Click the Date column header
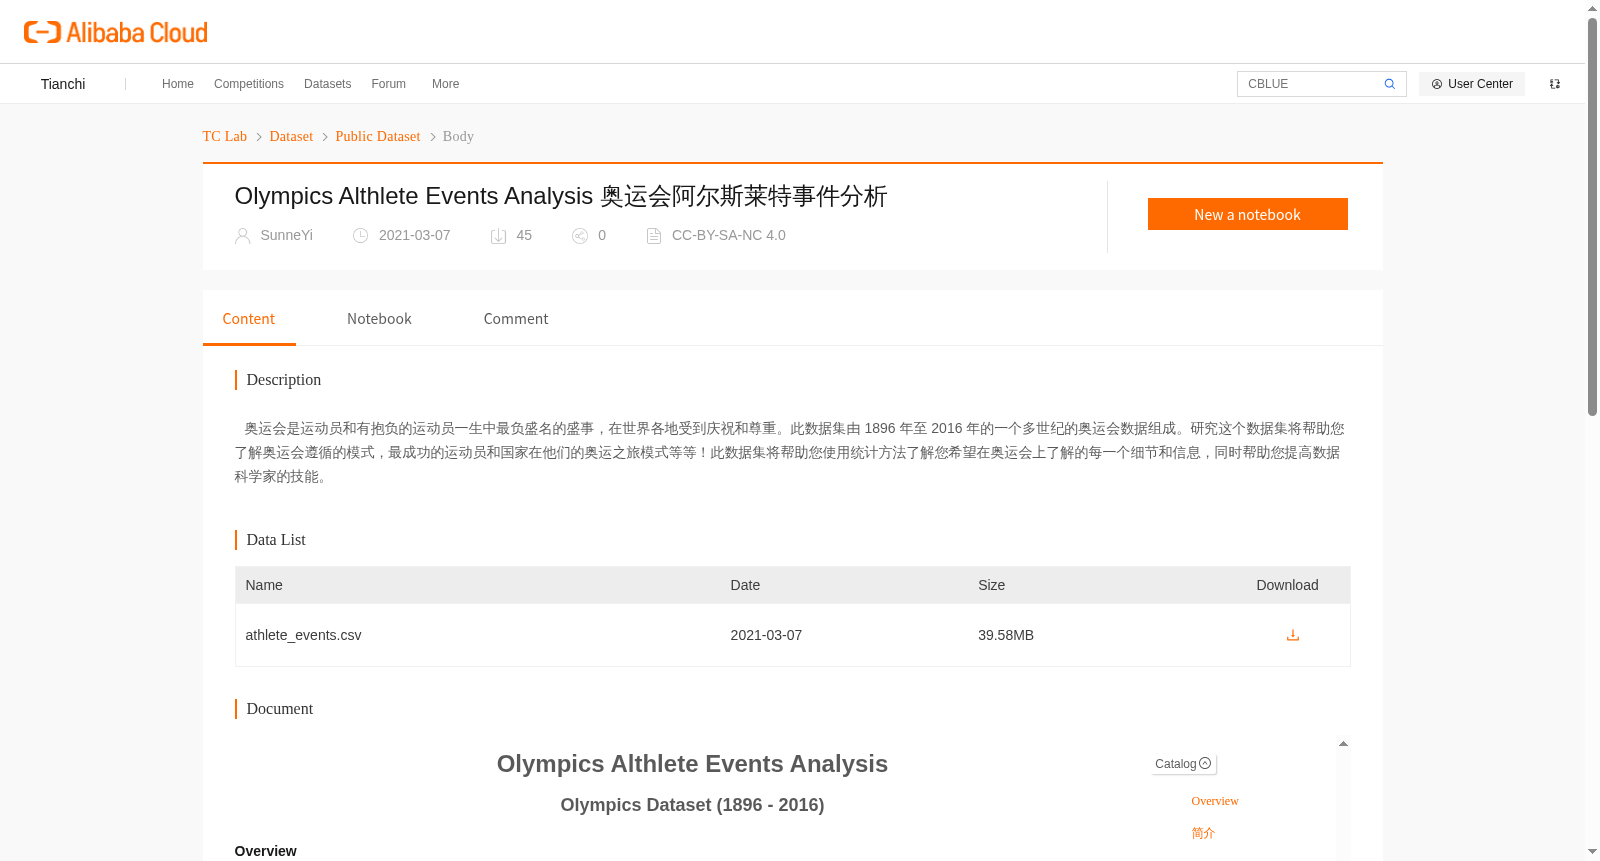 pos(745,585)
